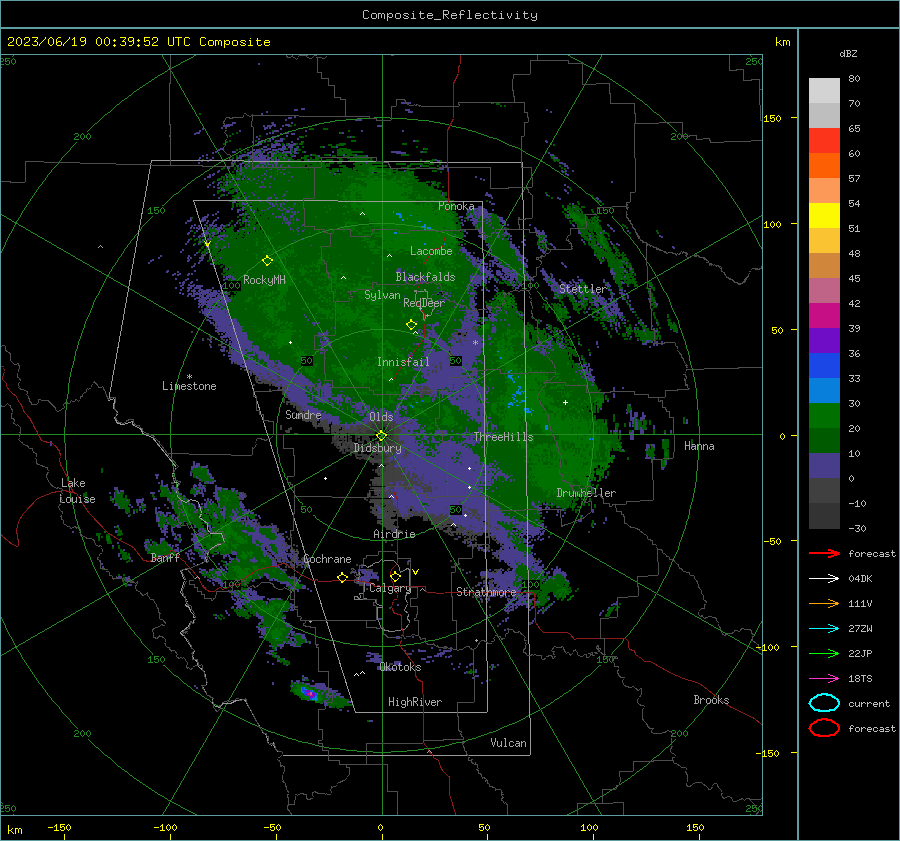Click the Sundre city label
Viewport: 900px width, 841px height.
303,414
